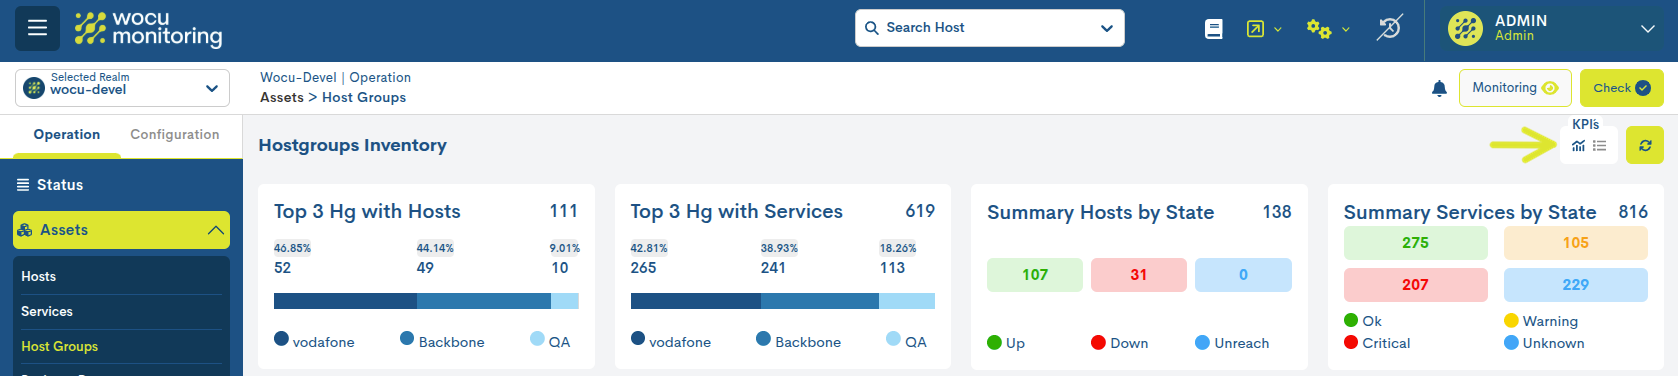Click the magnifier in Search Host
The width and height of the screenshot is (1678, 376).
point(872,28)
